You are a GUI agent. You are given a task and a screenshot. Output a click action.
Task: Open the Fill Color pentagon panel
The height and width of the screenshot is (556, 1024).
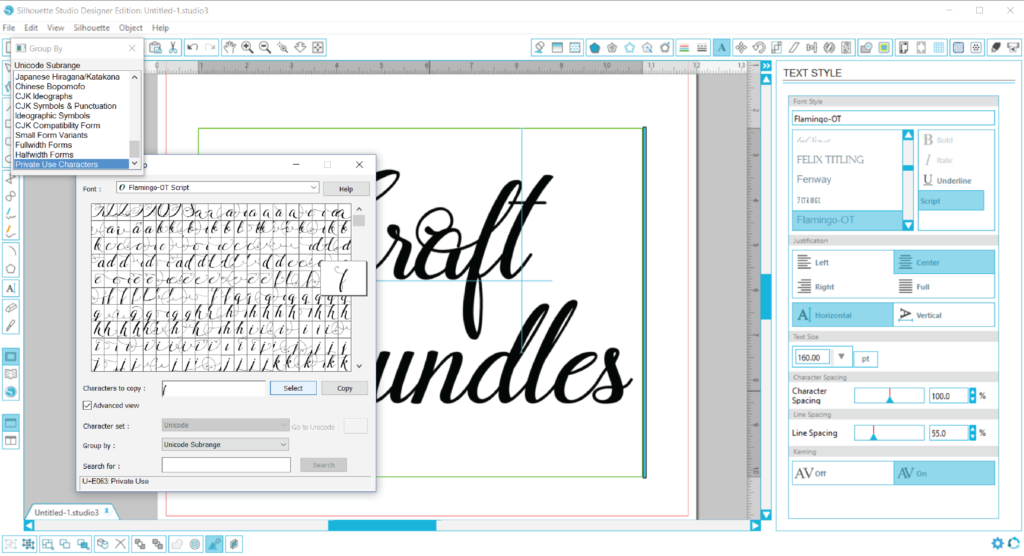coord(594,48)
